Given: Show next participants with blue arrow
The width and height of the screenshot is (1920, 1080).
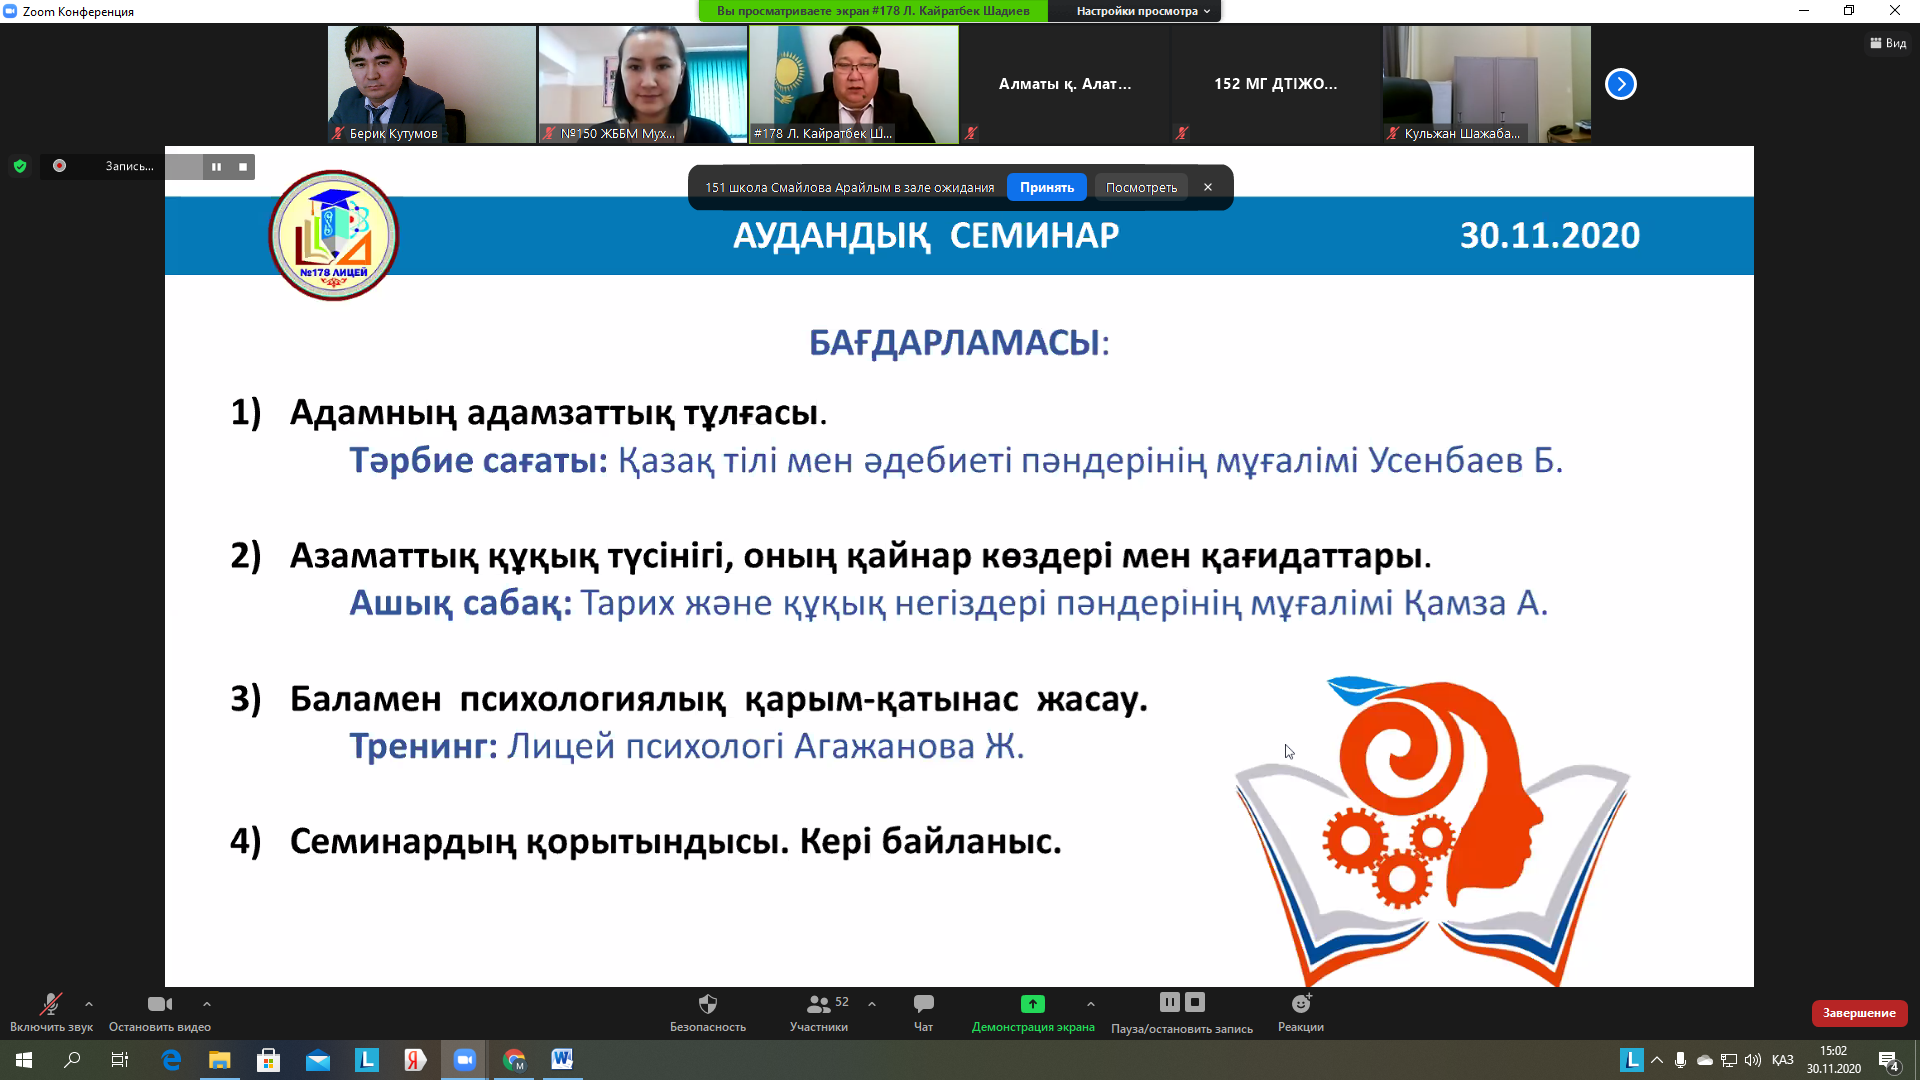Looking at the screenshot, I should (x=1620, y=84).
